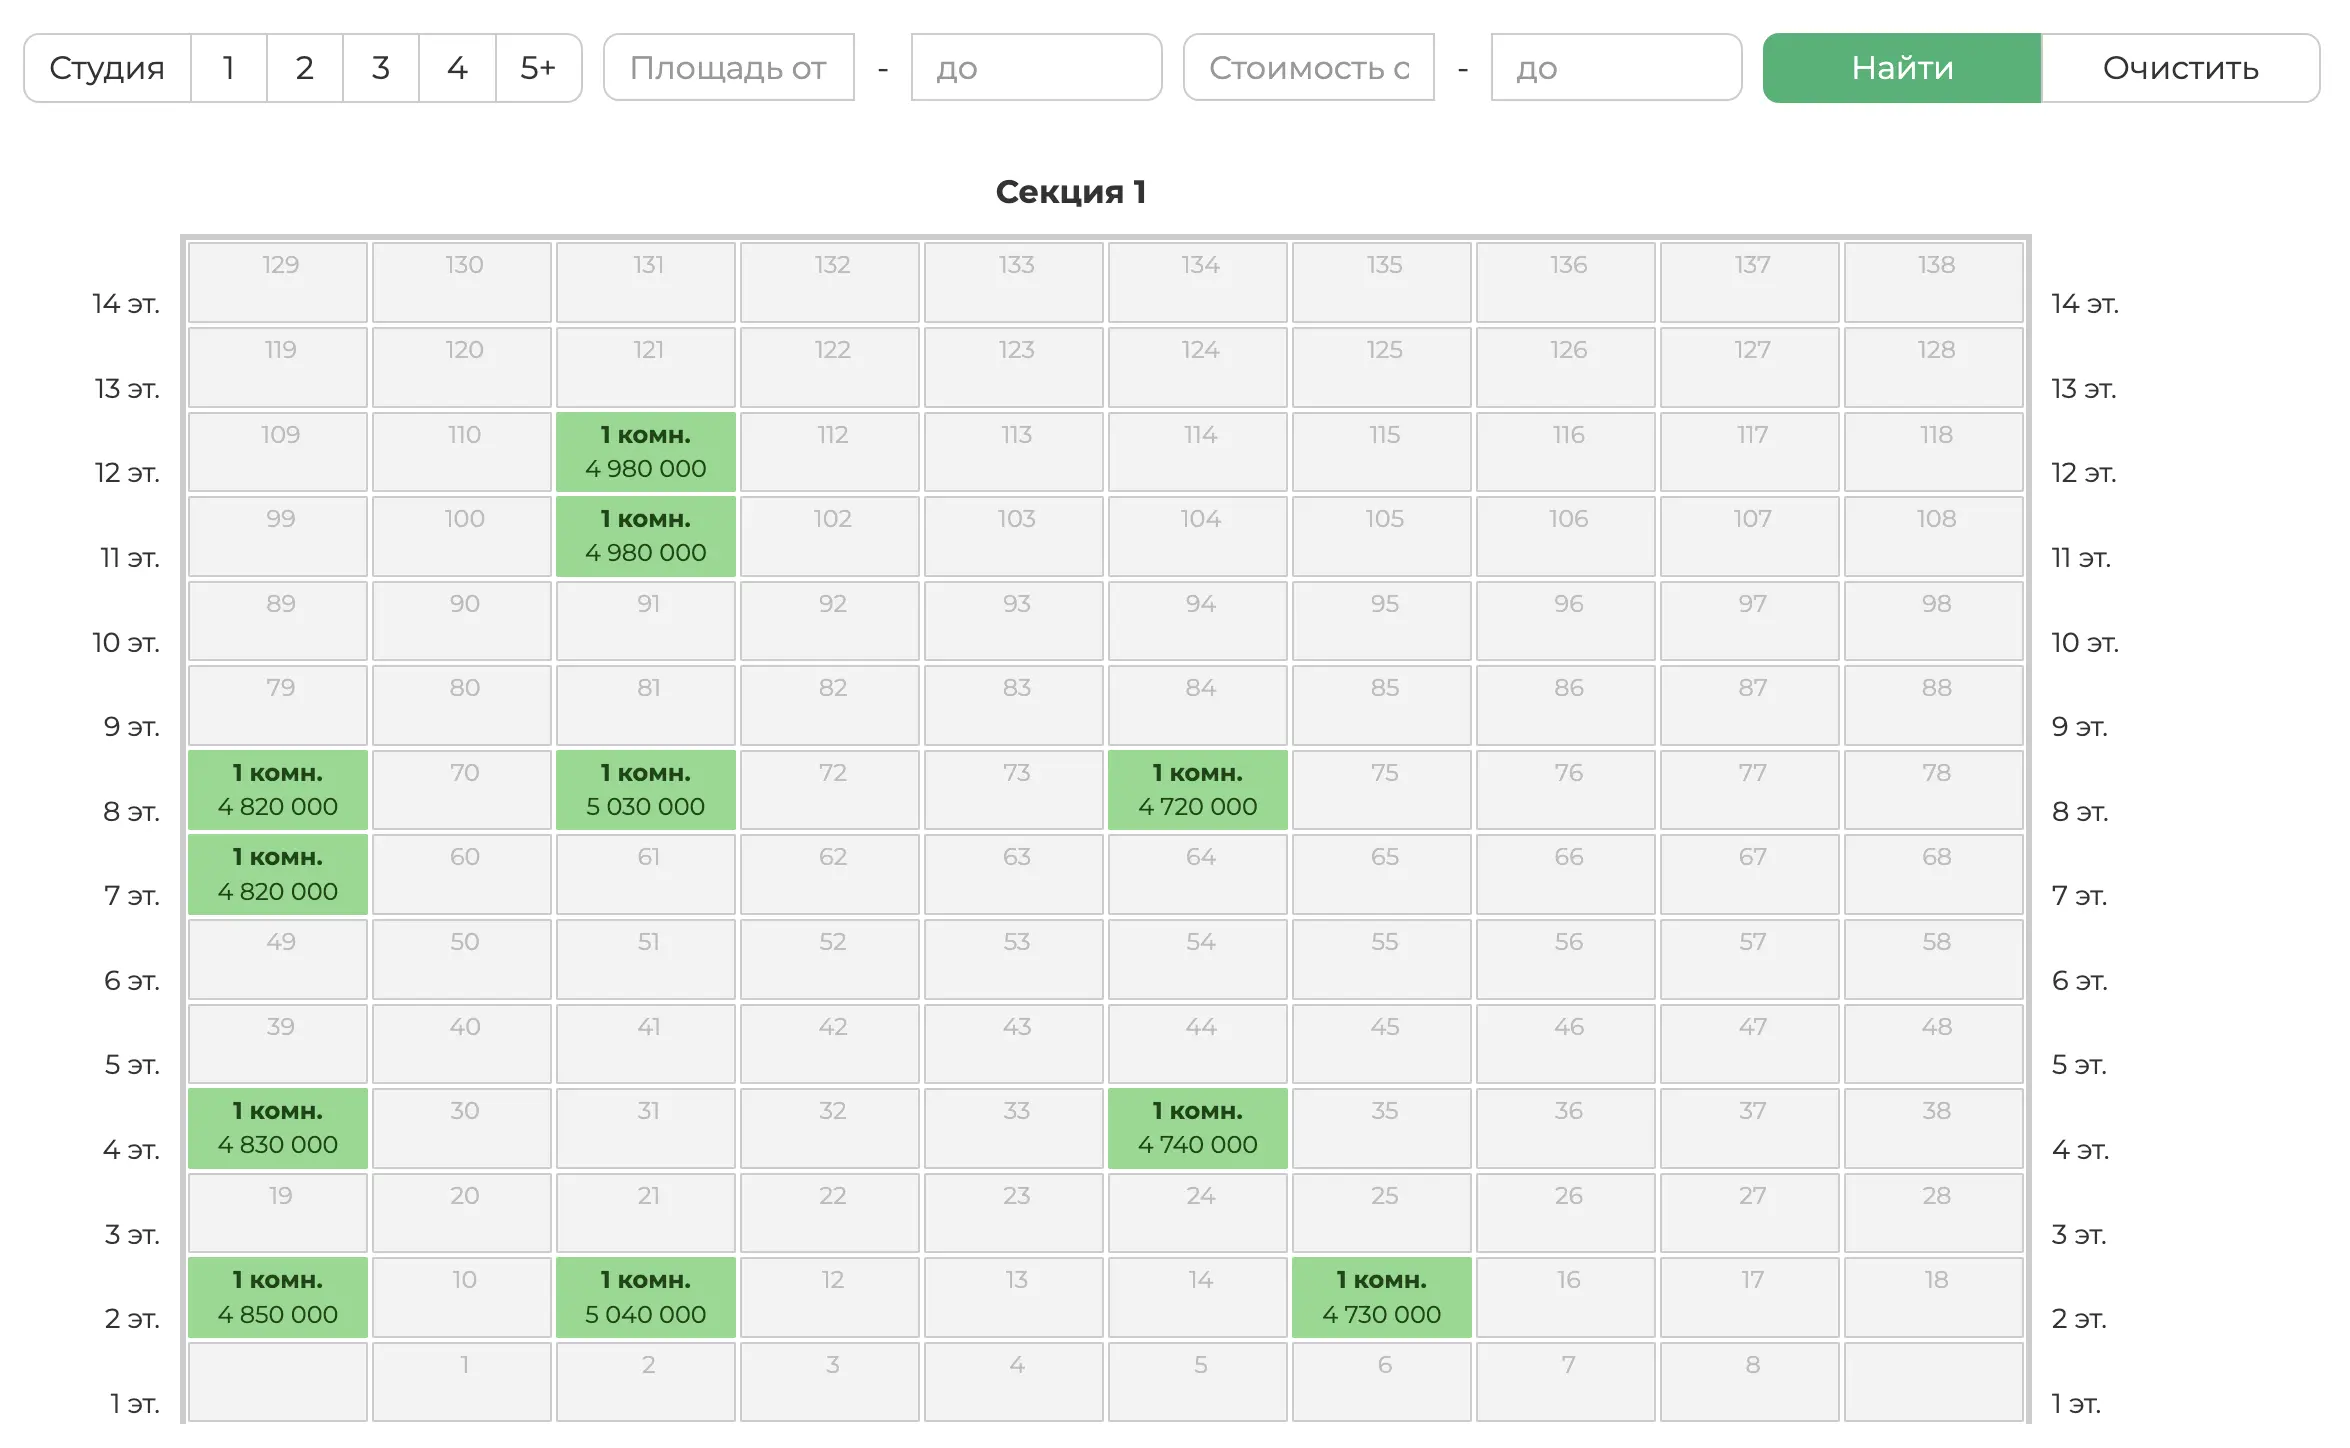Focus the Стоимость с input field
Image resolution: width=2350 pixels, height=1448 pixels.
click(x=1309, y=68)
